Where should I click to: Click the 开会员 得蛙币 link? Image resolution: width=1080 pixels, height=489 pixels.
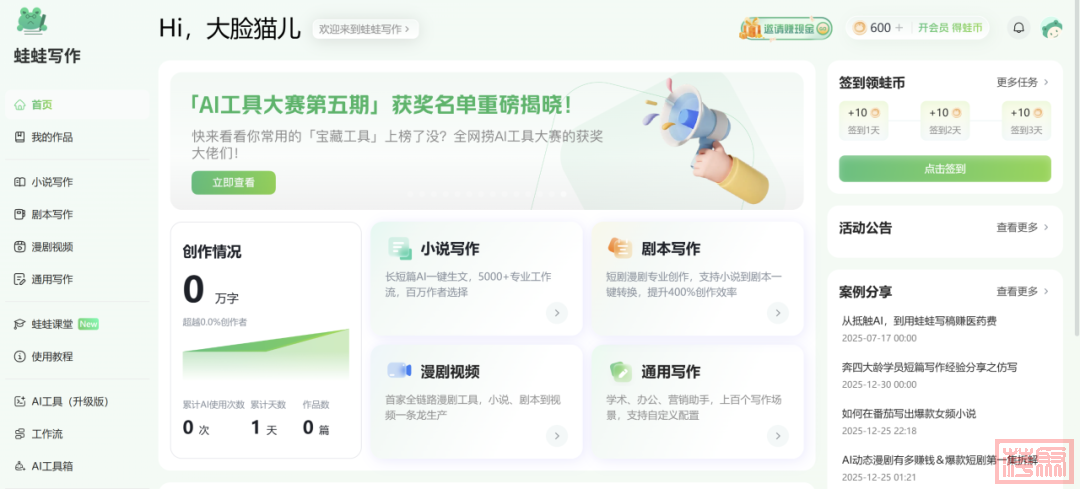pos(950,28)
